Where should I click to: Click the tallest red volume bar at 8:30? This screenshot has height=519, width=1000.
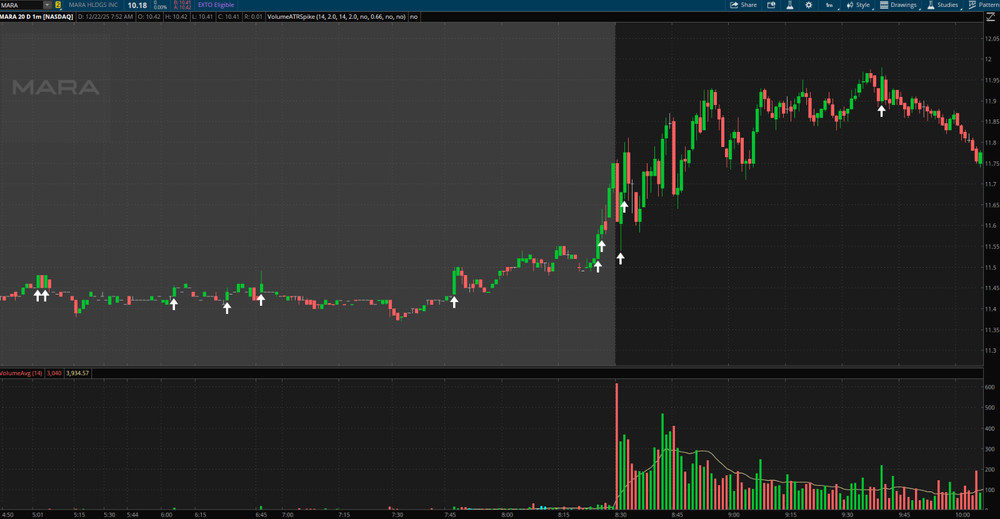point(617,446)
